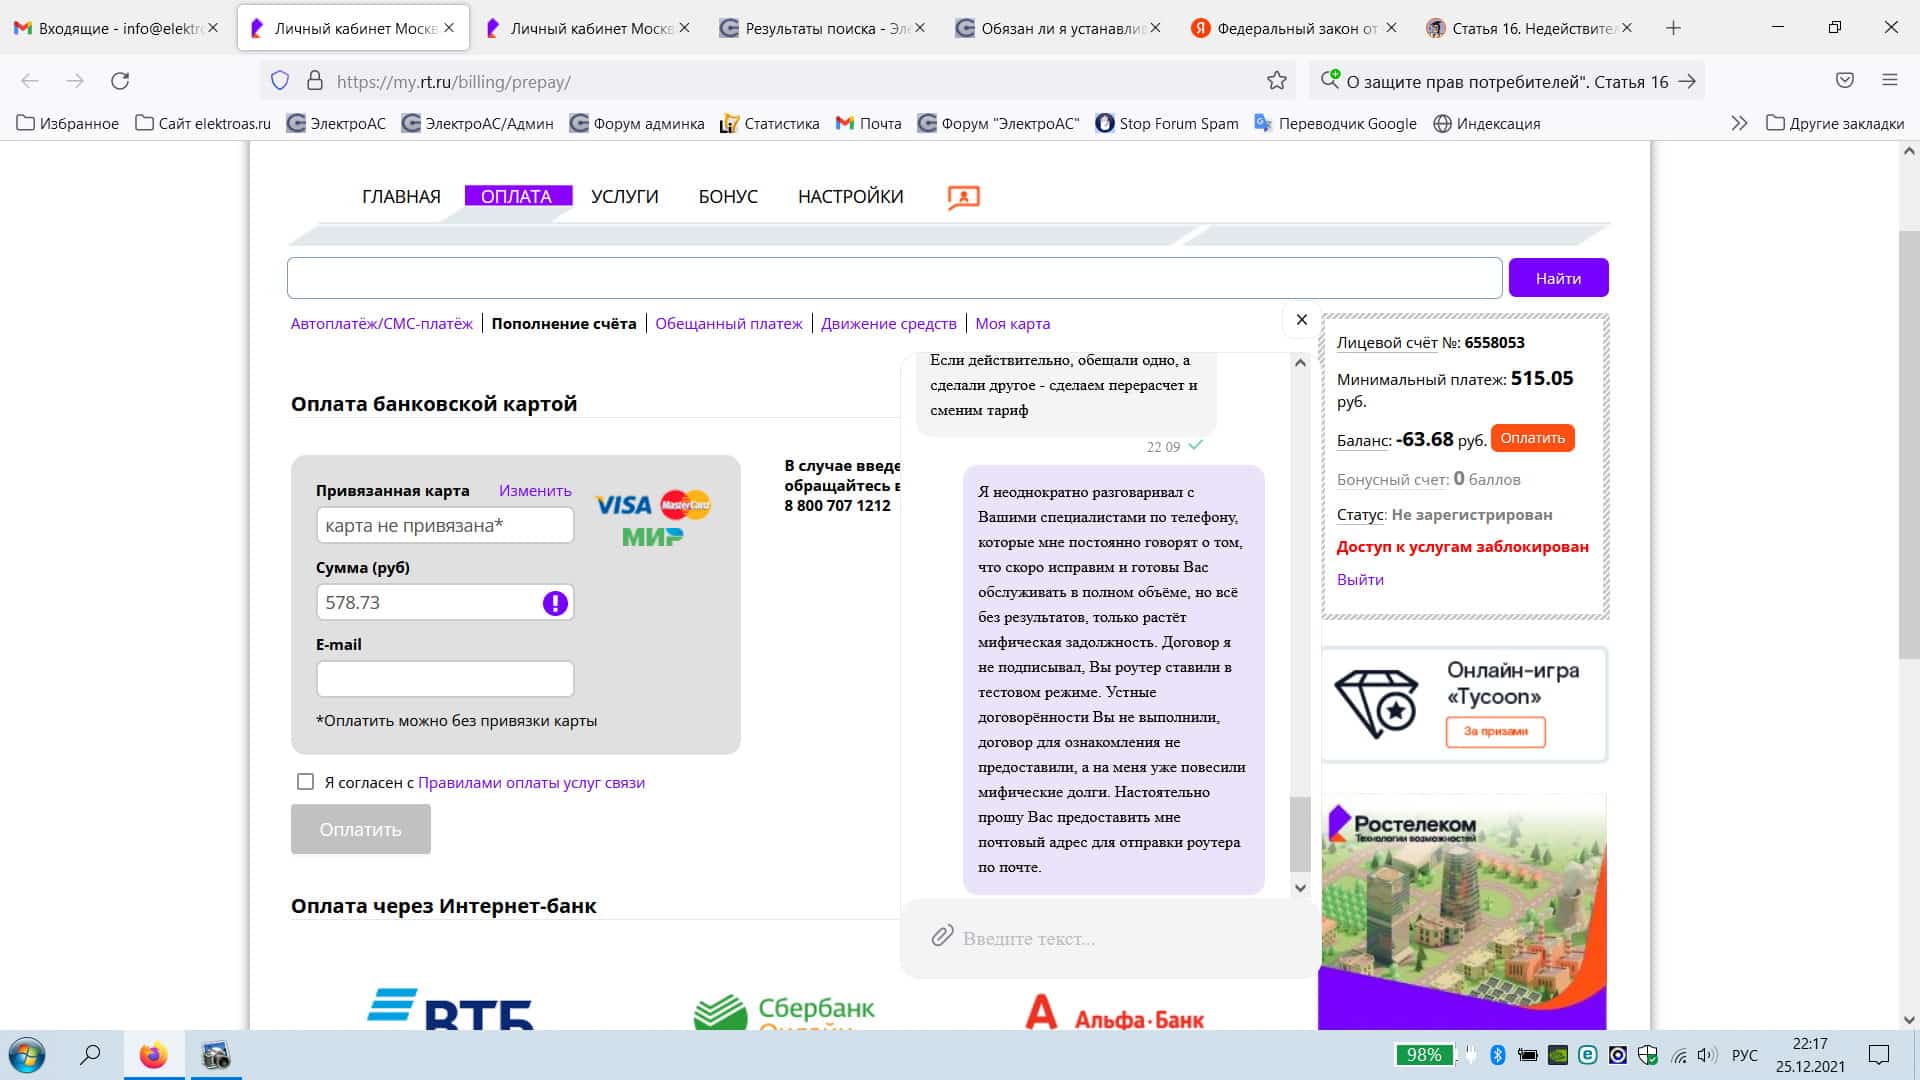The width and height of the screenshot is (1920, 1080).
Task: Check the payment rules agreement box
Action: (305, 782)
